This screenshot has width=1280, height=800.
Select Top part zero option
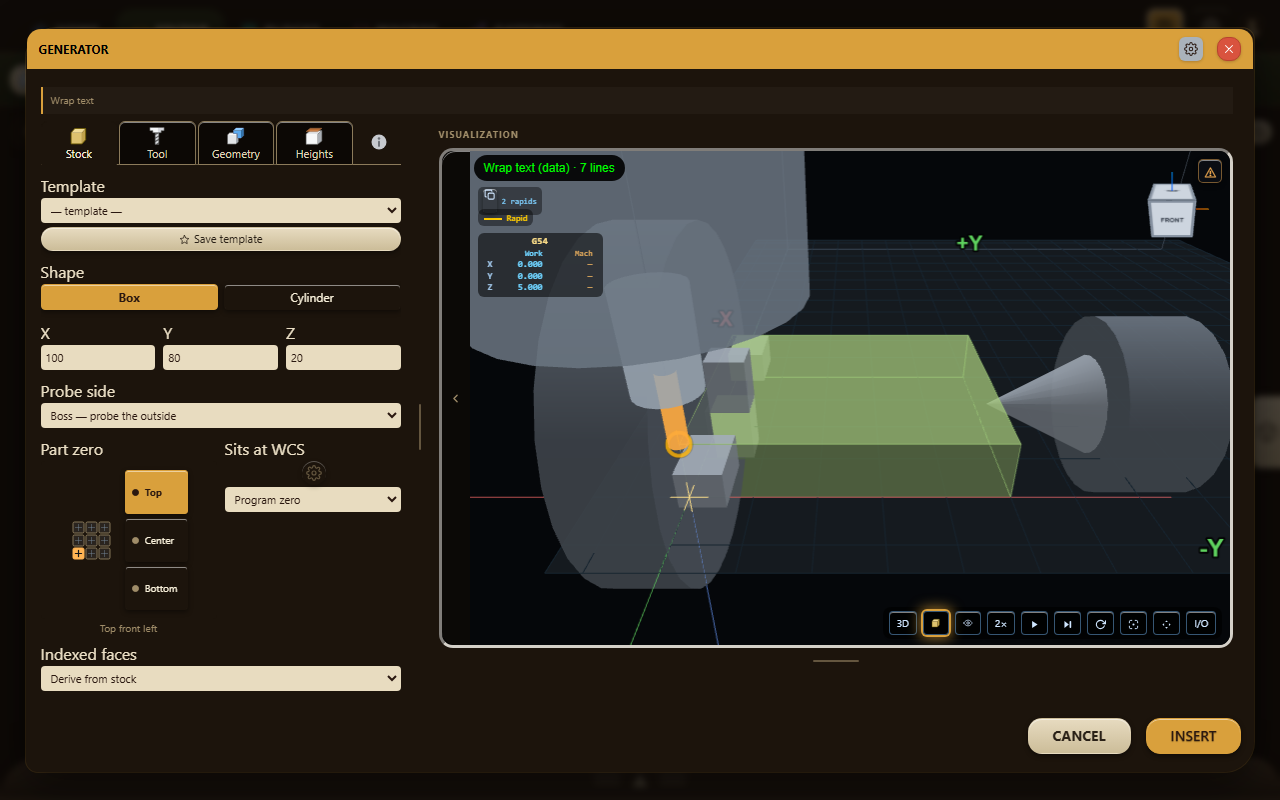[156, 492]
